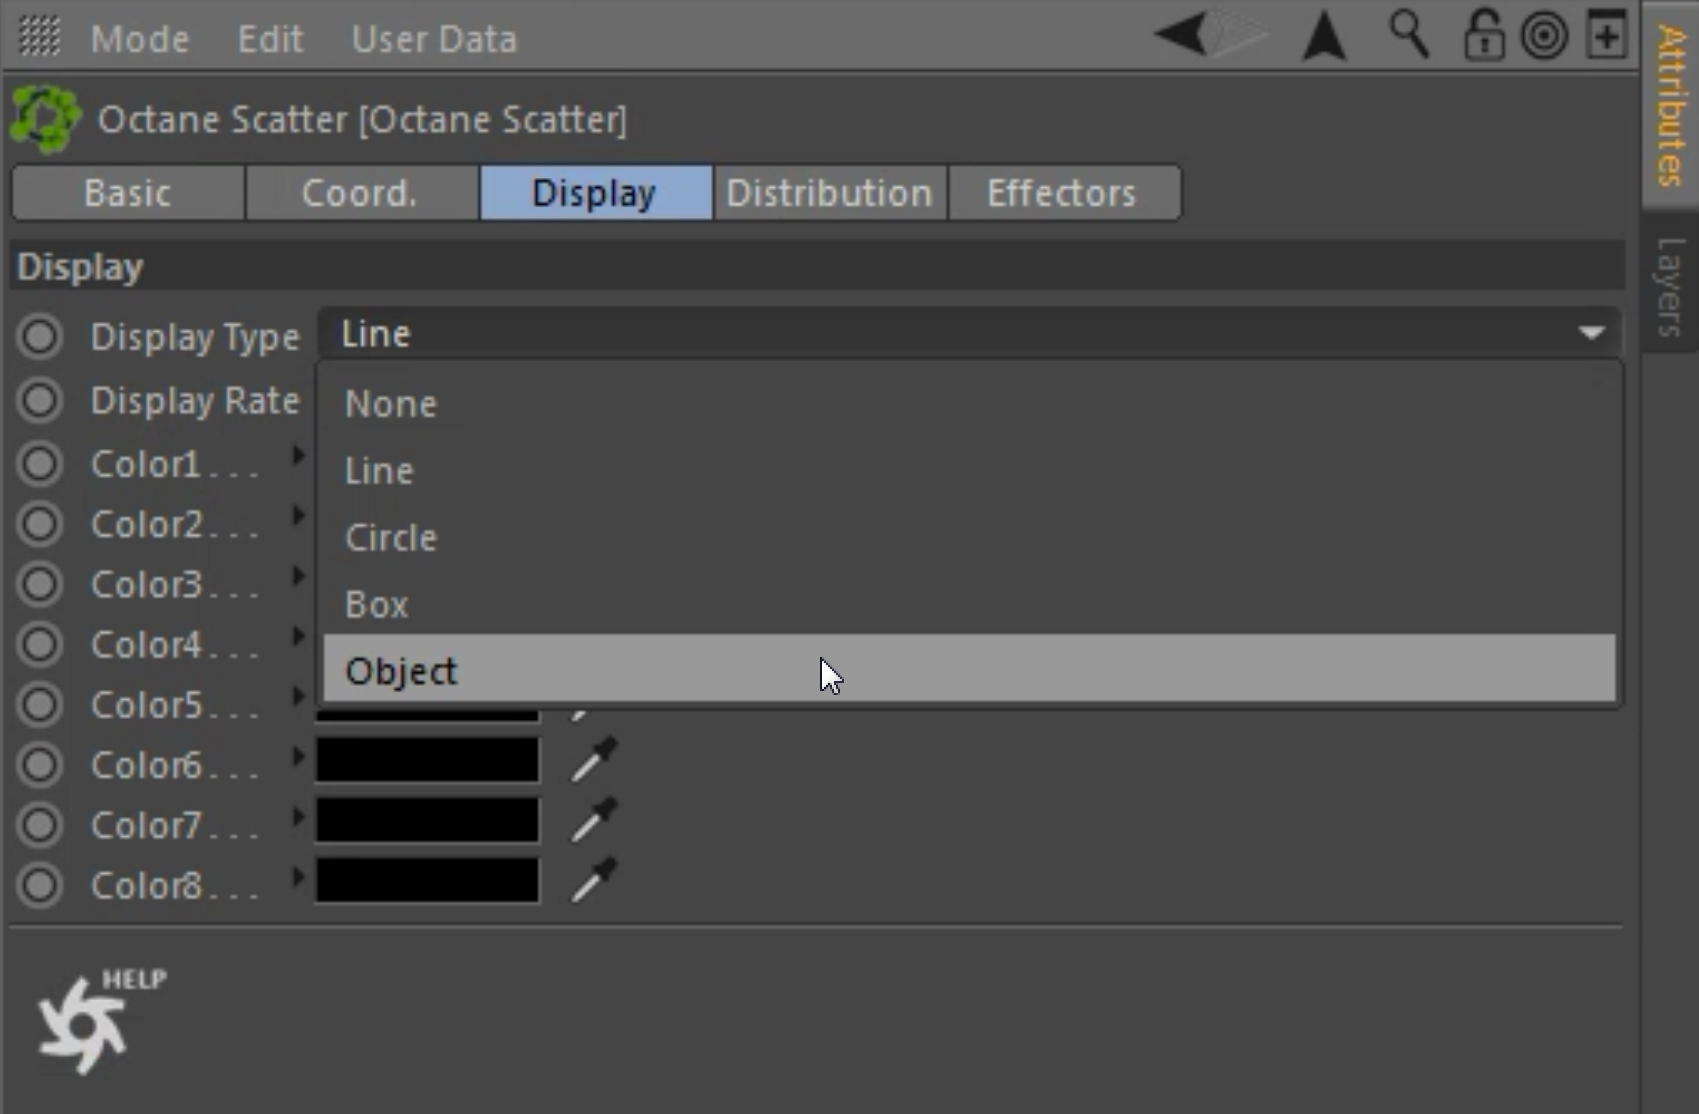The height and width of the screenshot is (1114, 1699).
Task: Open the Effectors tab
Action: click(x=1063, y=192)
